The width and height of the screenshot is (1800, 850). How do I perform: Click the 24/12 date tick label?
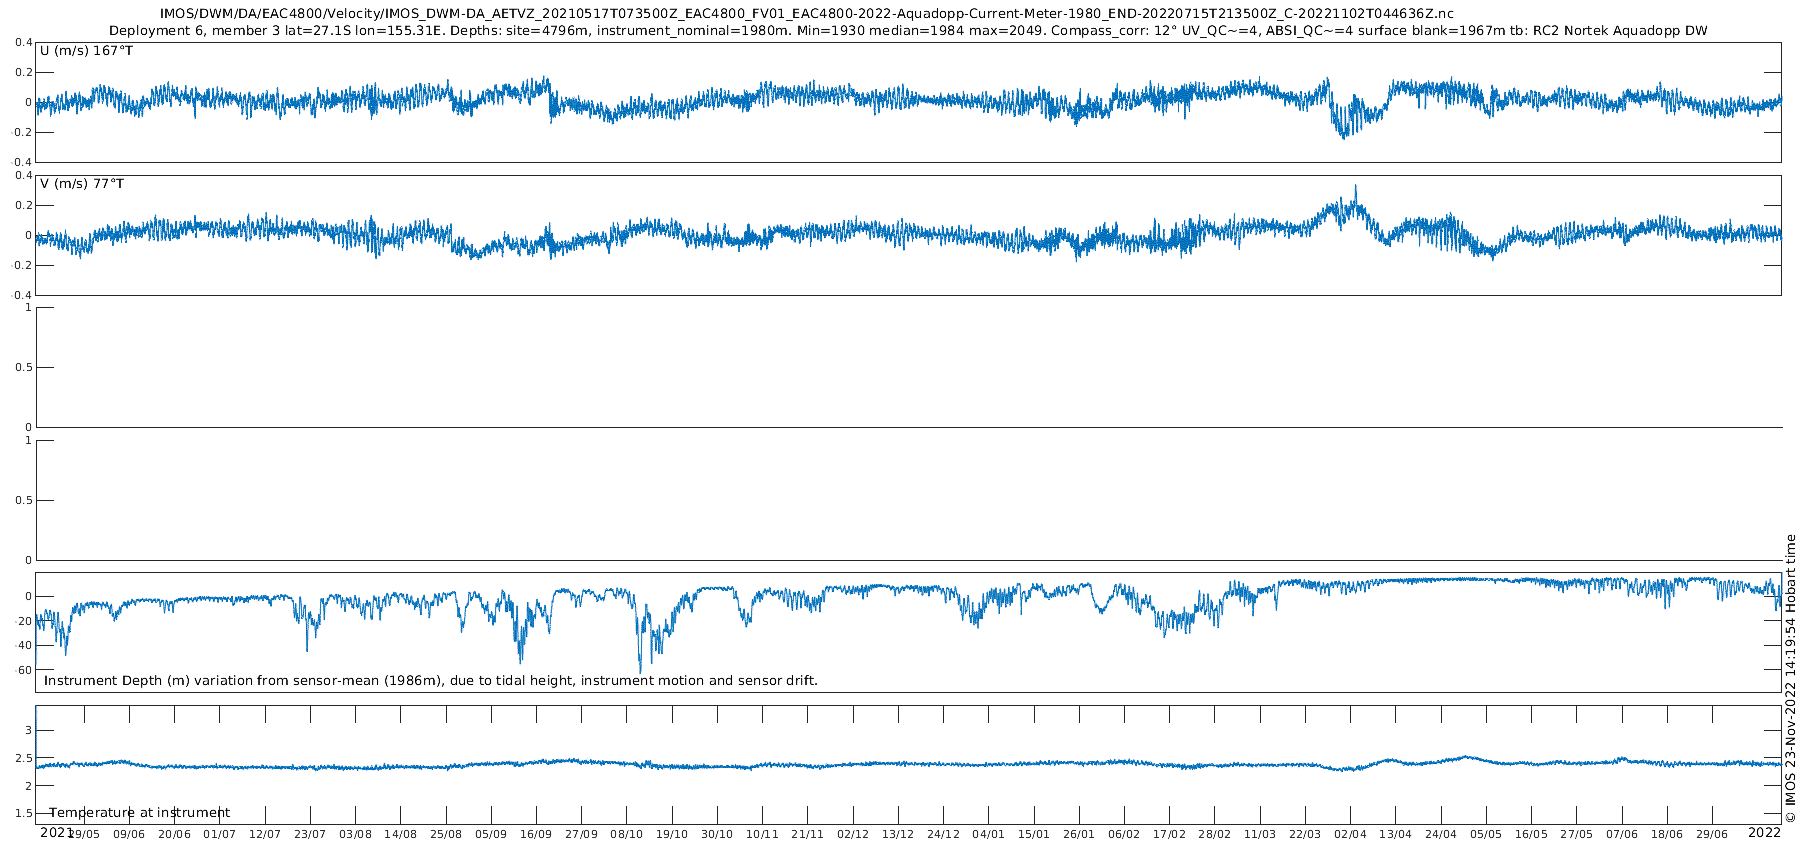coord(943,834)
